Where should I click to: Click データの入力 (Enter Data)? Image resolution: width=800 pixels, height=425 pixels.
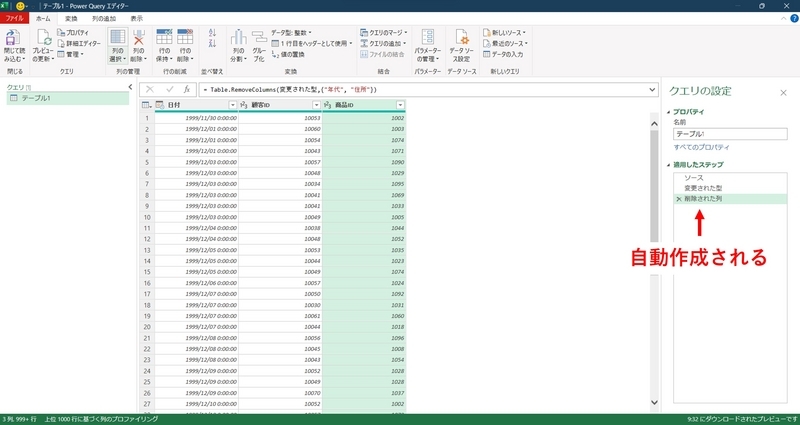coord(503,54)
